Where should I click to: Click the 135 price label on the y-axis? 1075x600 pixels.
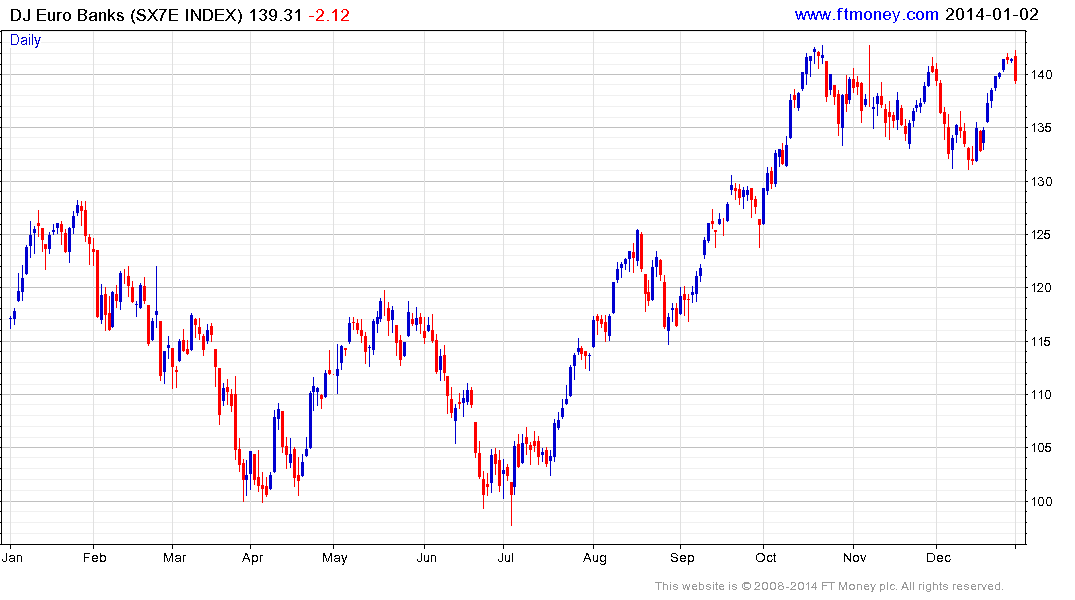[x=1041, y=128]
